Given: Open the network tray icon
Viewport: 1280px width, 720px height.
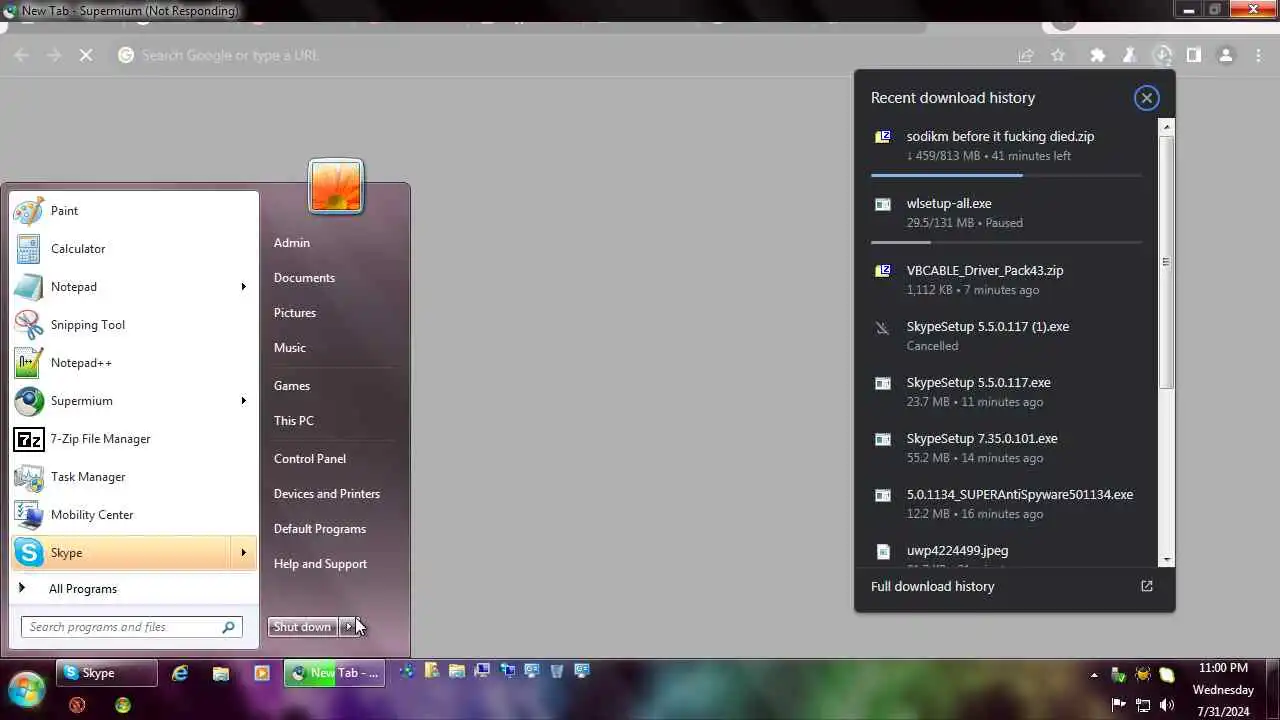Looking at the screenshot, I should 1143,705.
